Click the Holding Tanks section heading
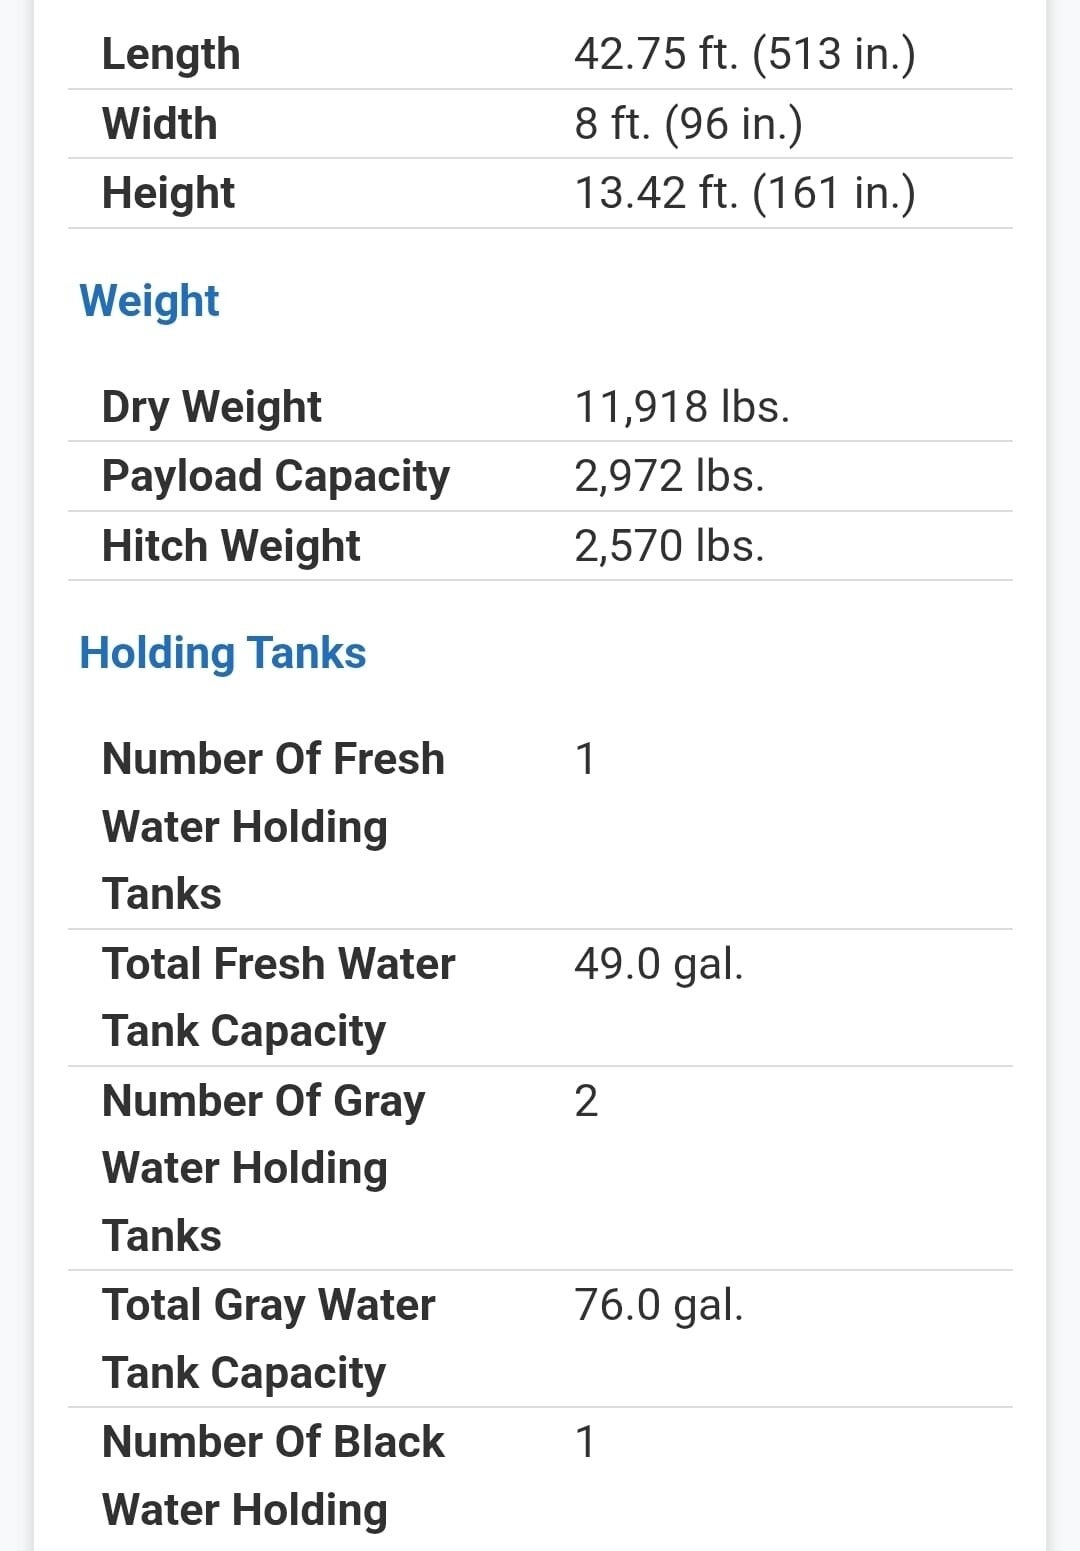This screenshot has height=1551, width=1080. click(x=223, y=653)
